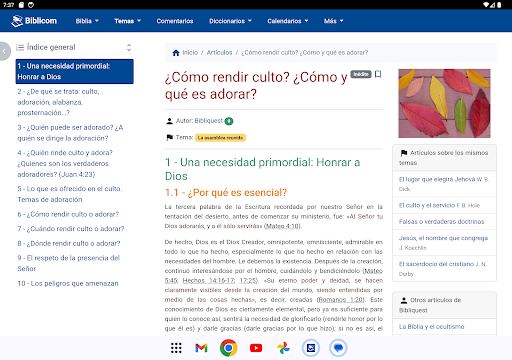512x360 pixels.
Task: Open the Más dropdown menu
Action: (x=334, y=21)
